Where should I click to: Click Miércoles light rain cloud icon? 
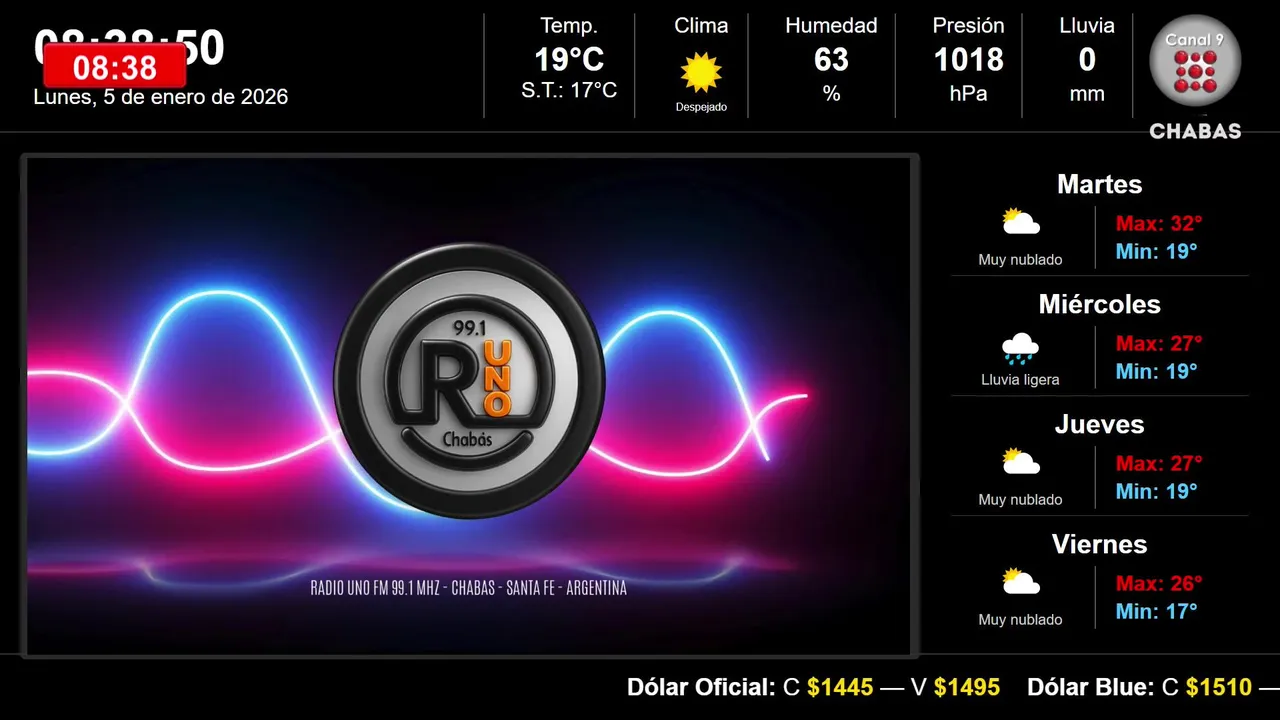pyautogui.click(x=1020, y=348)
